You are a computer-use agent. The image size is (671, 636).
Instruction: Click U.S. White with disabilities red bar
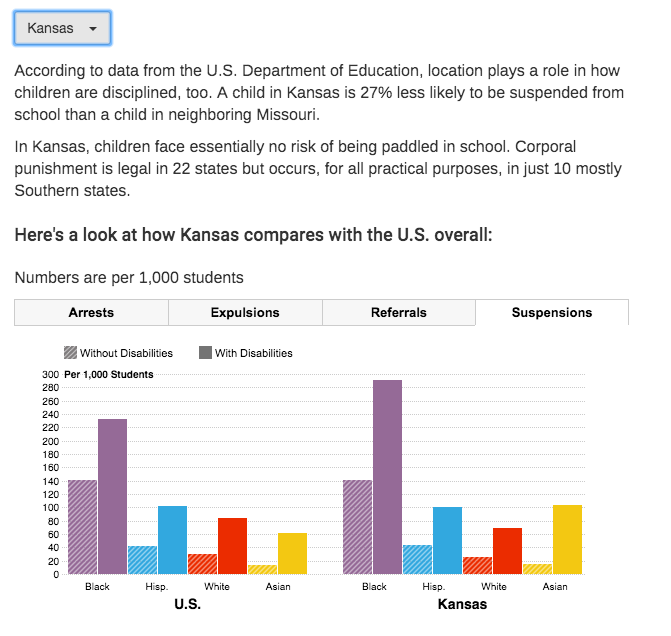232,546
